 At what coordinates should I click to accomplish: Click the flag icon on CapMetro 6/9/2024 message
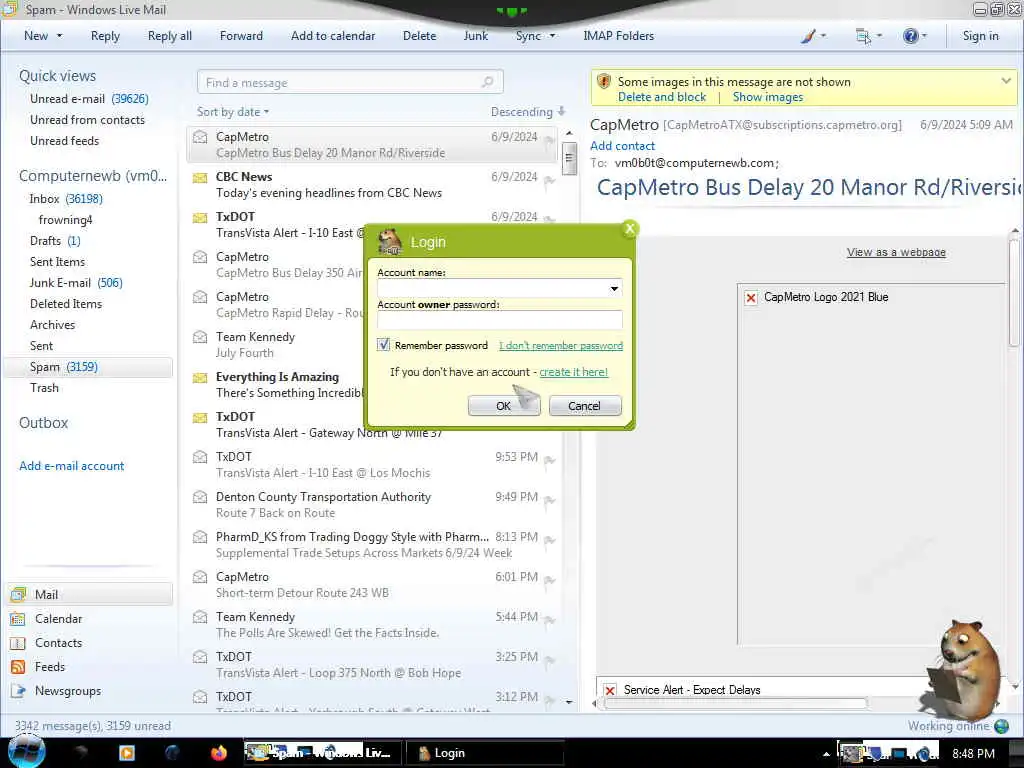tap(550, 140)
